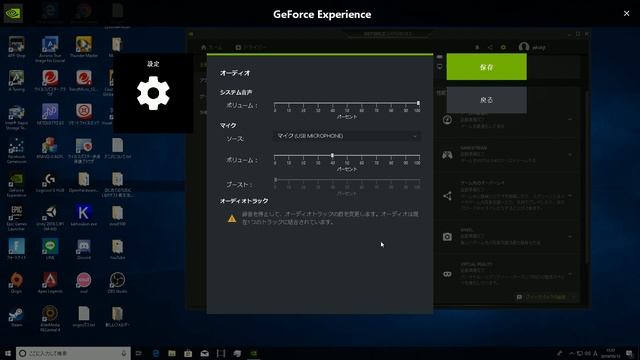Screen dimensions: 640x360
Task: Open Microsoft Edge from the taskbar
Action: (156, 353)
